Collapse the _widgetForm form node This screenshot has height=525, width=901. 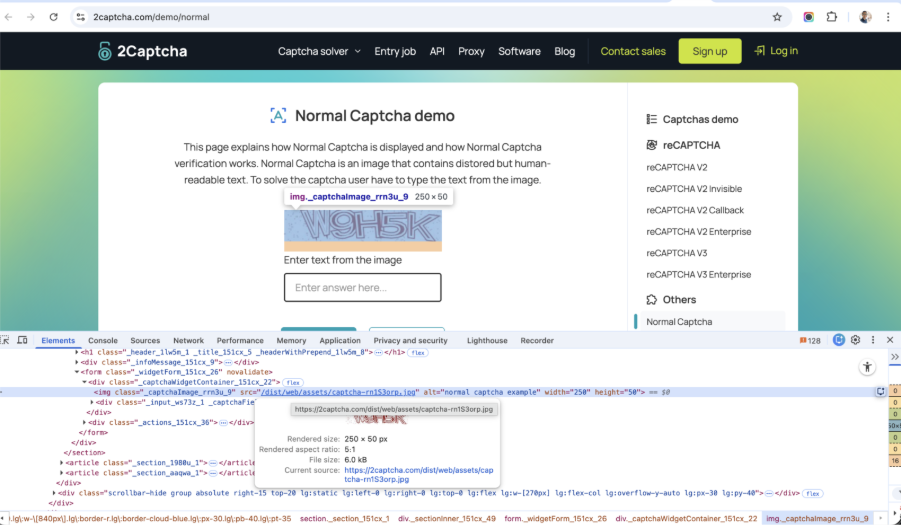point(77,372)
